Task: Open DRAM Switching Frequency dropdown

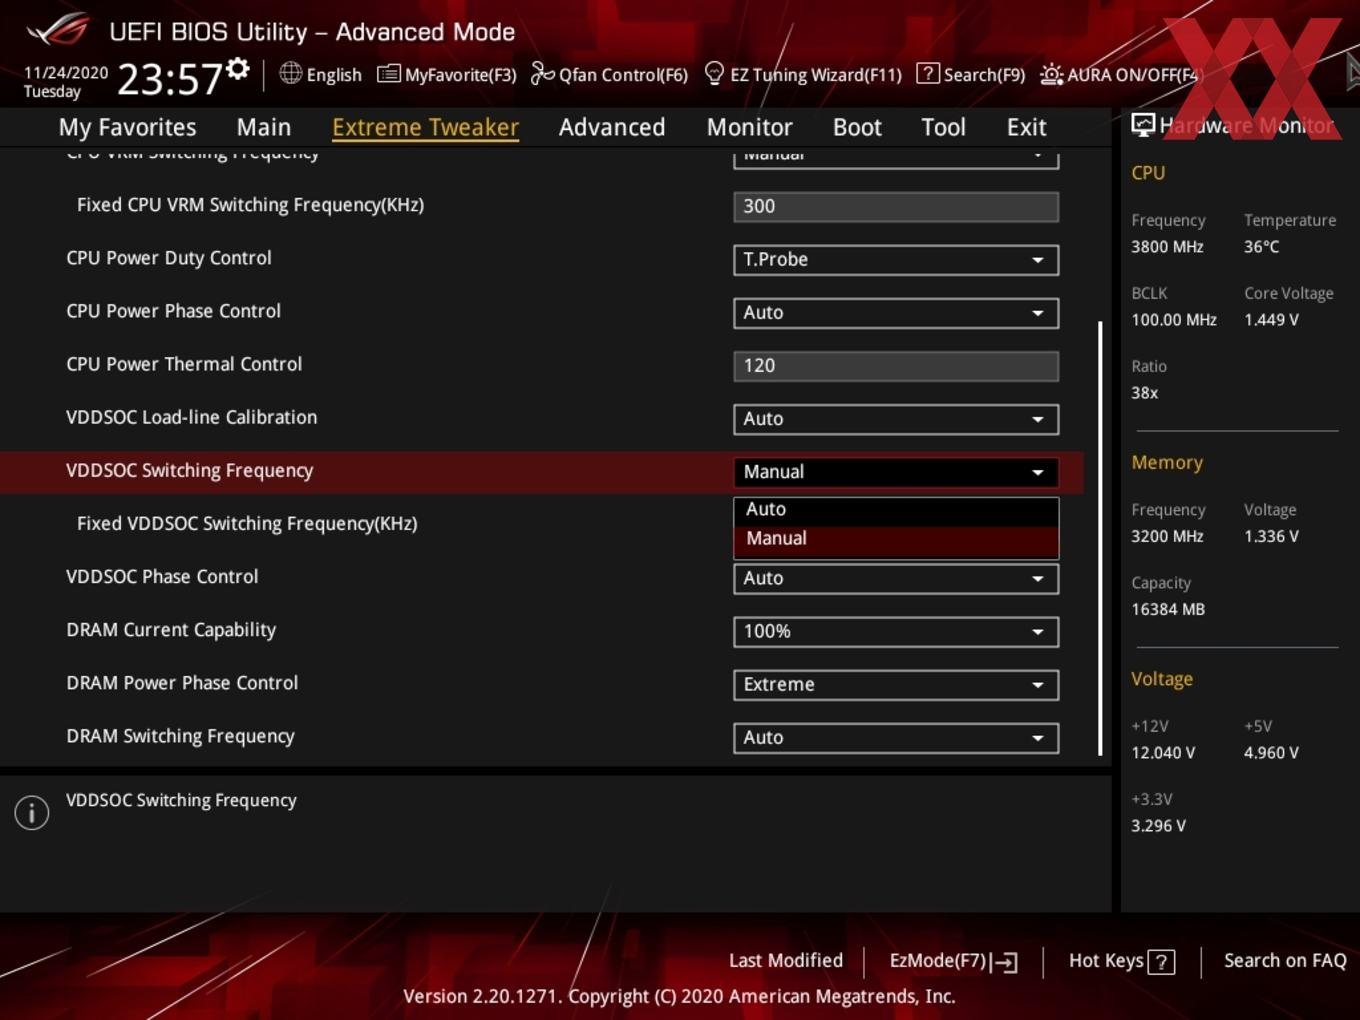Action: (x=896, y=737)
